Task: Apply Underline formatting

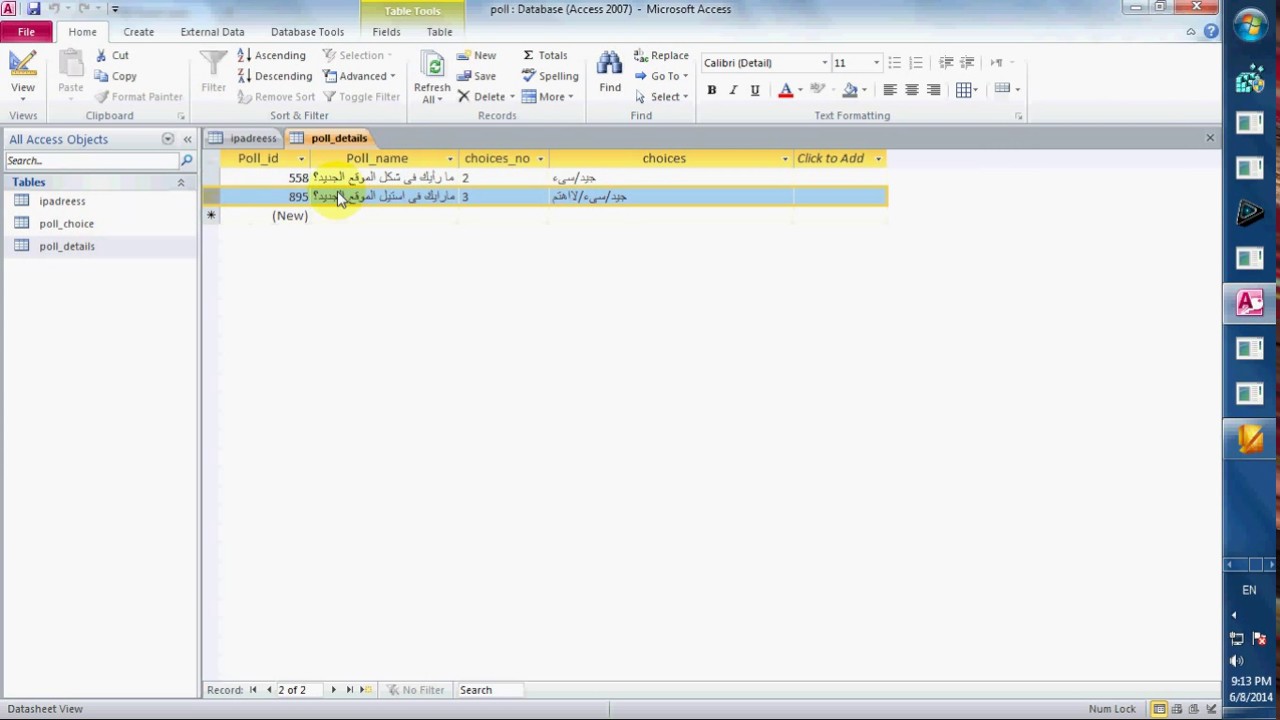Action: [755, 90]
